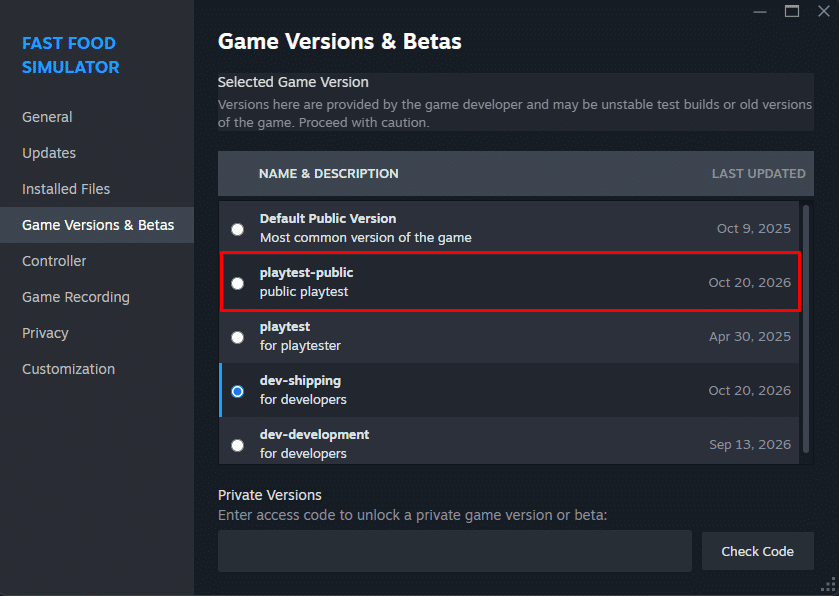The width and height of the screenshot is (839, 596).
Task: Click the playtest-public version name
Action: [306, 273]
